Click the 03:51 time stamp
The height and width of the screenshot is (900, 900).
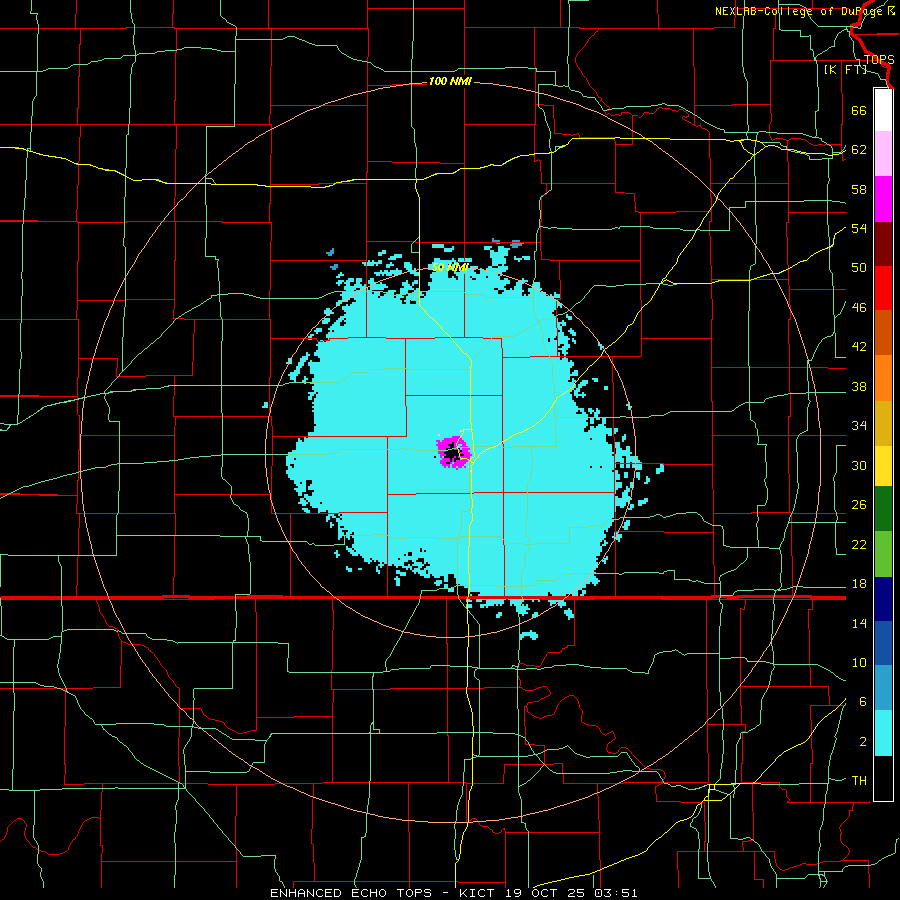616,893
